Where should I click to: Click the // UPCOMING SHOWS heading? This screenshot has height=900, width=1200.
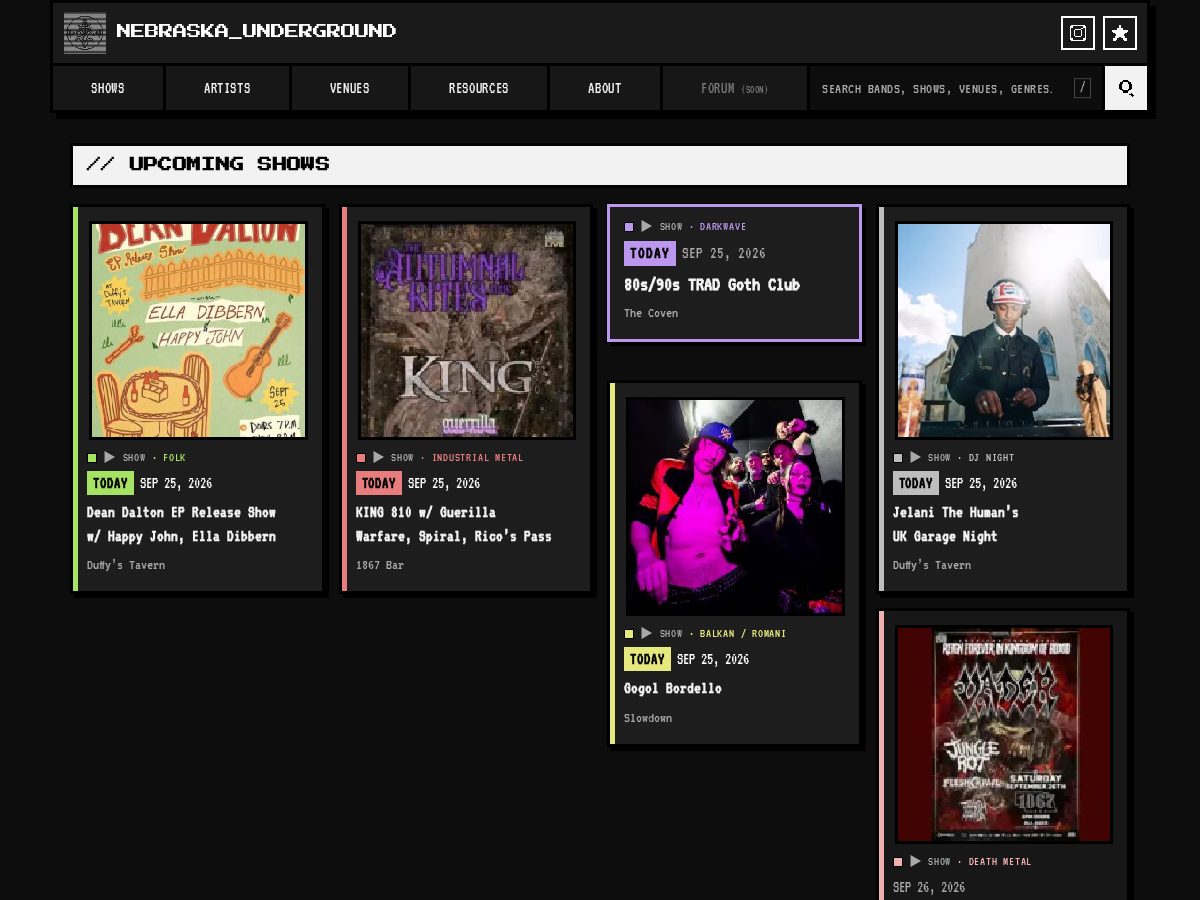point(208,164)
